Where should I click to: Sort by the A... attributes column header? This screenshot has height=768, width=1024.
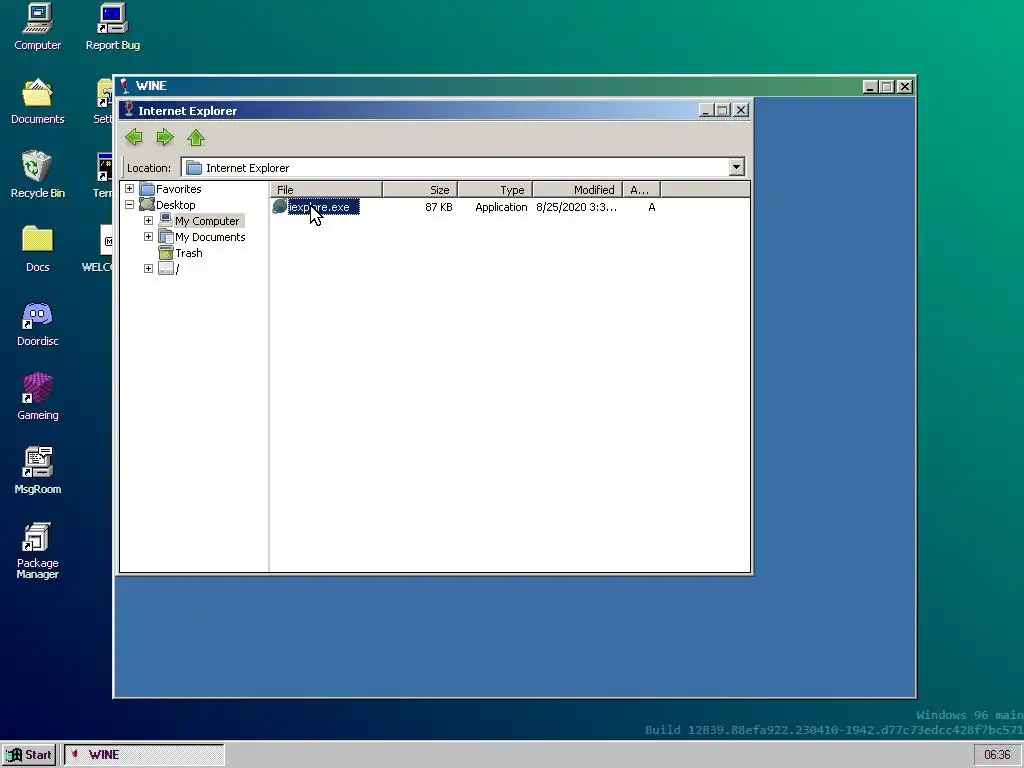(641, 189)
